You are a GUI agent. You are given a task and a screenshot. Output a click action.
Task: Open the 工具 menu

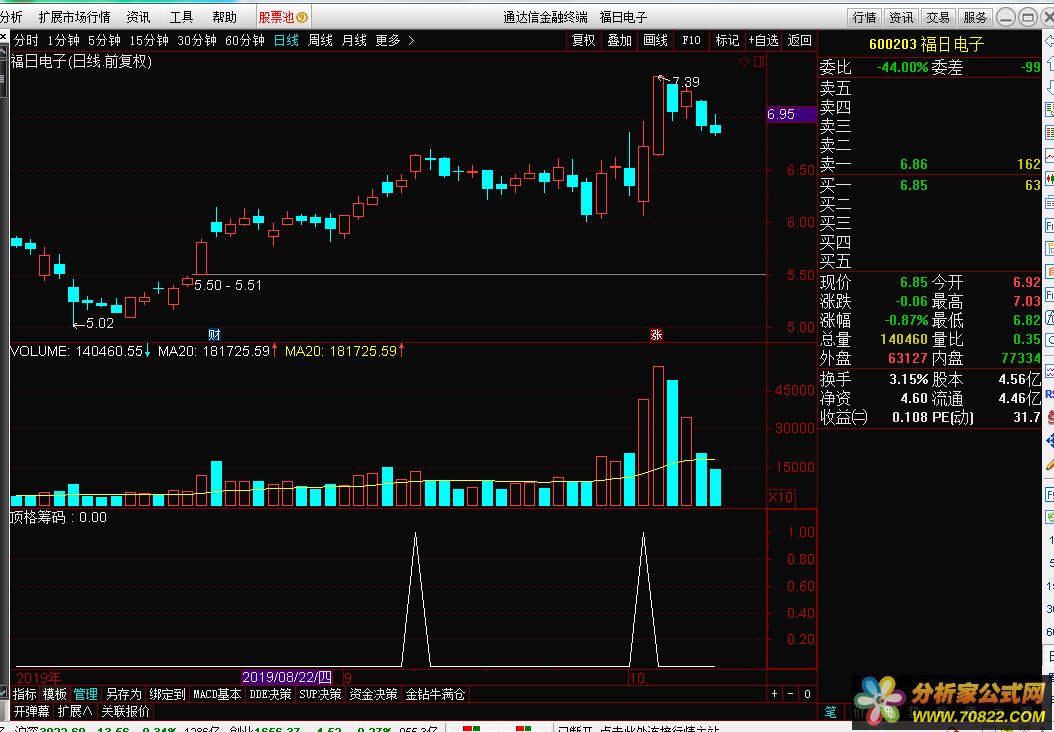tap(181, 17)
